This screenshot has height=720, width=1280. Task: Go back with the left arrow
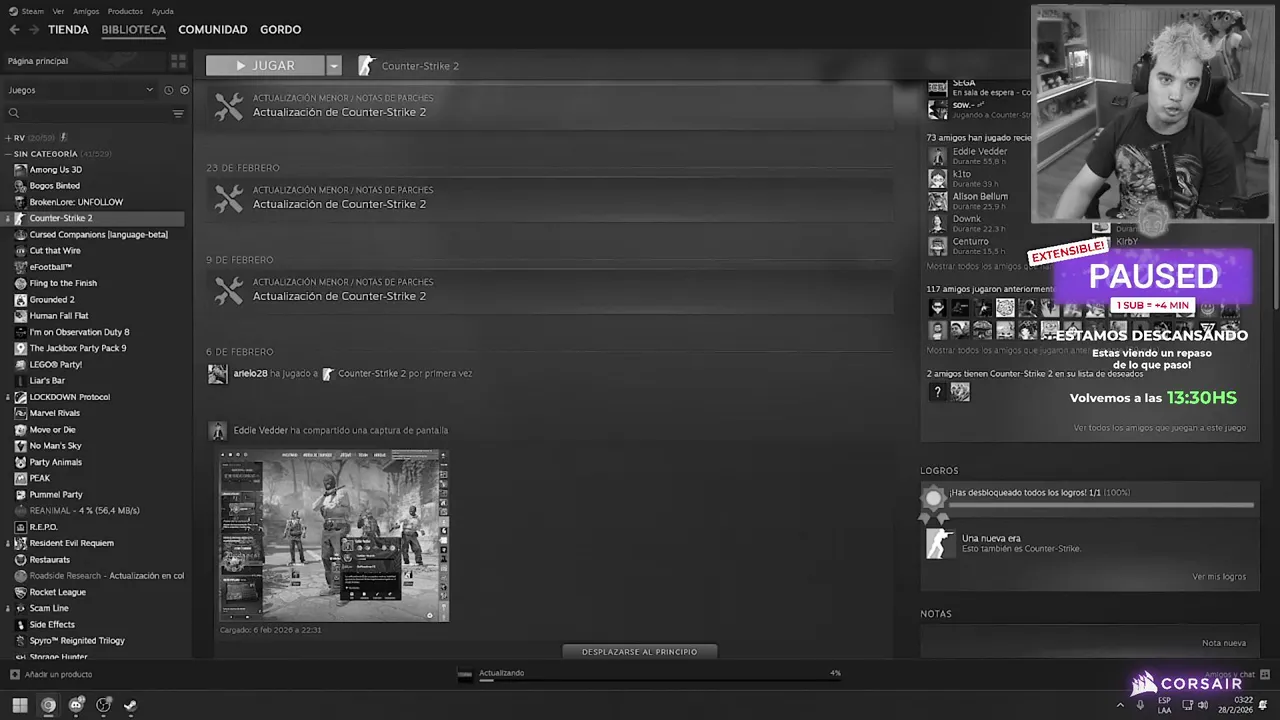pyautogui.click(x=14, y=30)
